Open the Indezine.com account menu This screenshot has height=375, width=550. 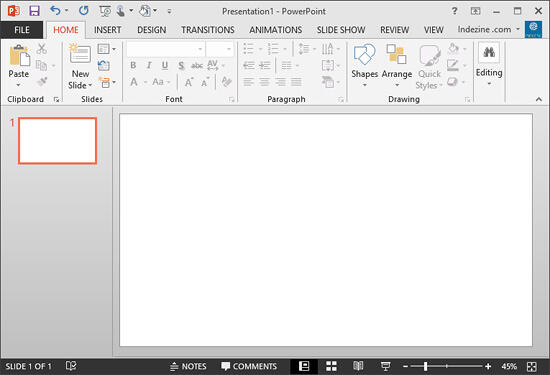point(489,29)
